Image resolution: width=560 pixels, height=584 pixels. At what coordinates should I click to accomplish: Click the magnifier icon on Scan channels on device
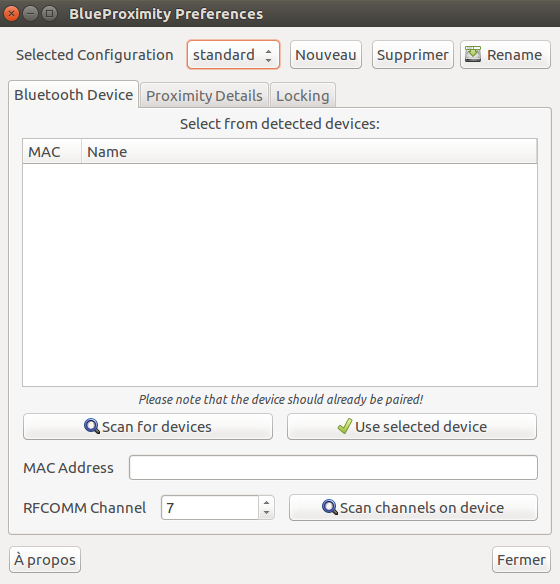330,507
